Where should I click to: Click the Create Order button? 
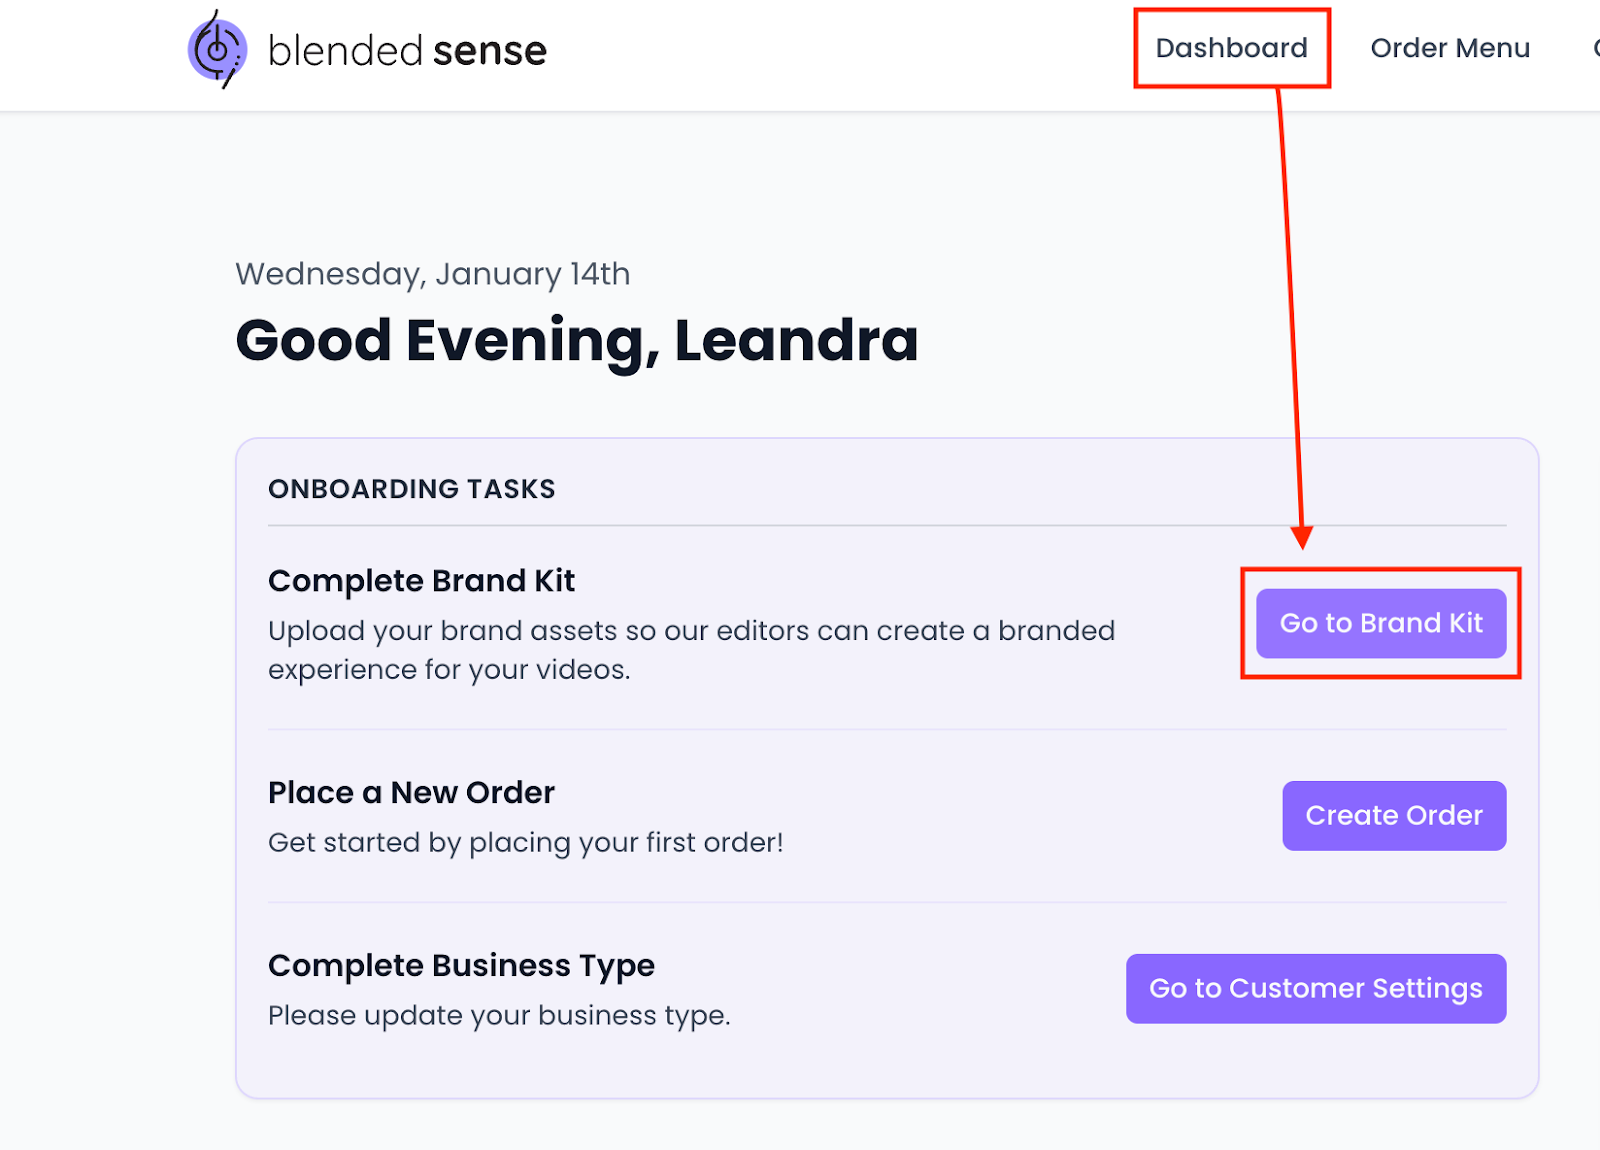(x=1393, y=816)
